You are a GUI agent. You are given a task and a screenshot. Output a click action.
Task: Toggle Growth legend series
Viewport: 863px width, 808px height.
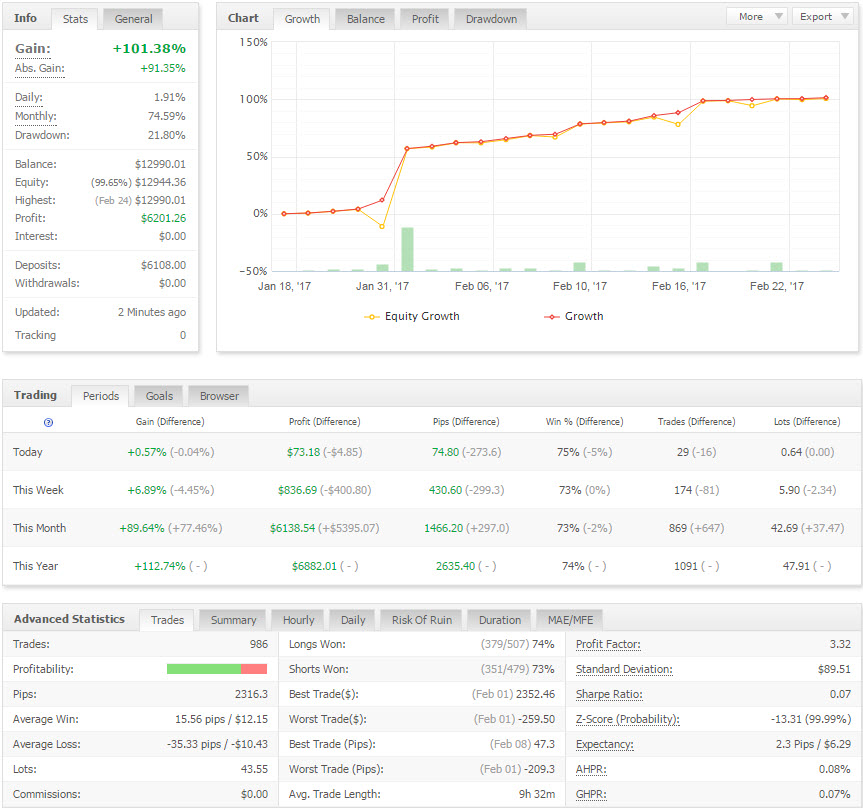click(x=574, y=316)
